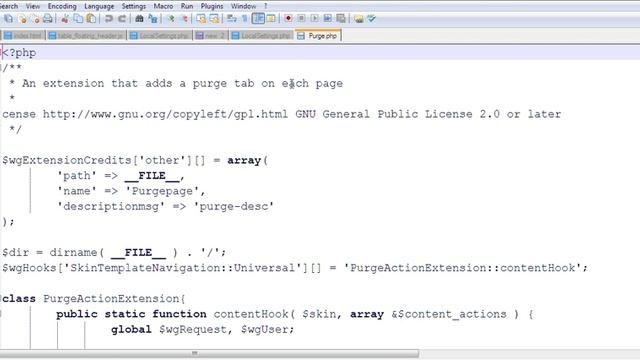Click the Paste clipboard icon
The width and height of the screenshot is (640, 360).
(91, 19)
